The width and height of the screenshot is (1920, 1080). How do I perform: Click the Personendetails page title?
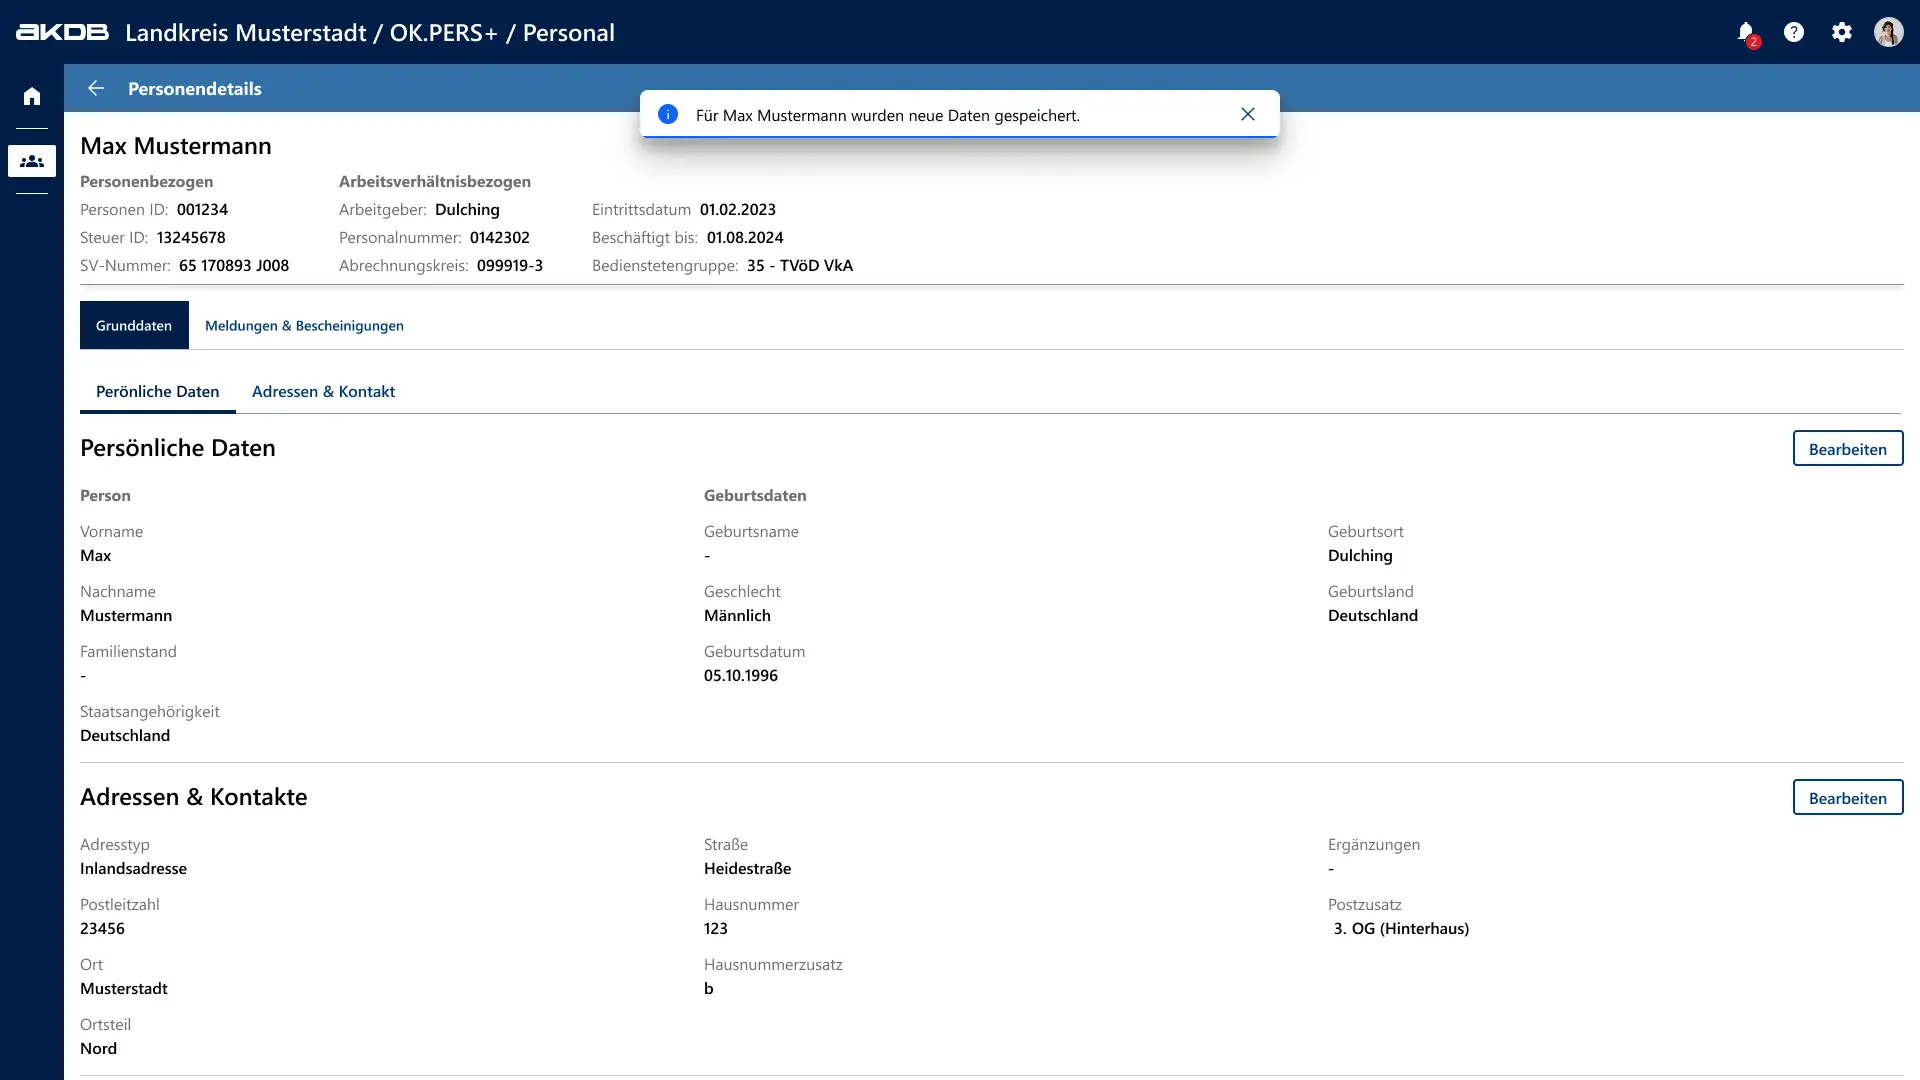point(195,89)
